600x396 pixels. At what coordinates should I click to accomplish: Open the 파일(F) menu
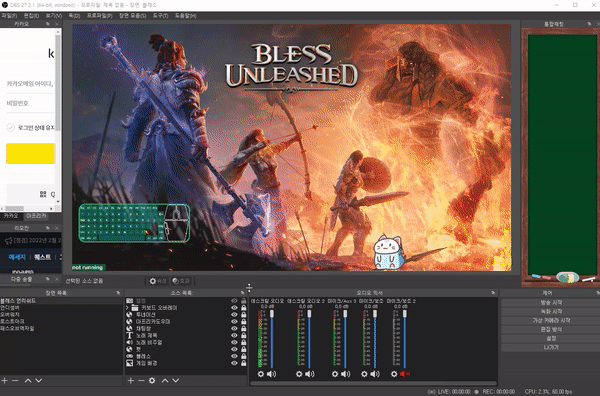[9, 16]
